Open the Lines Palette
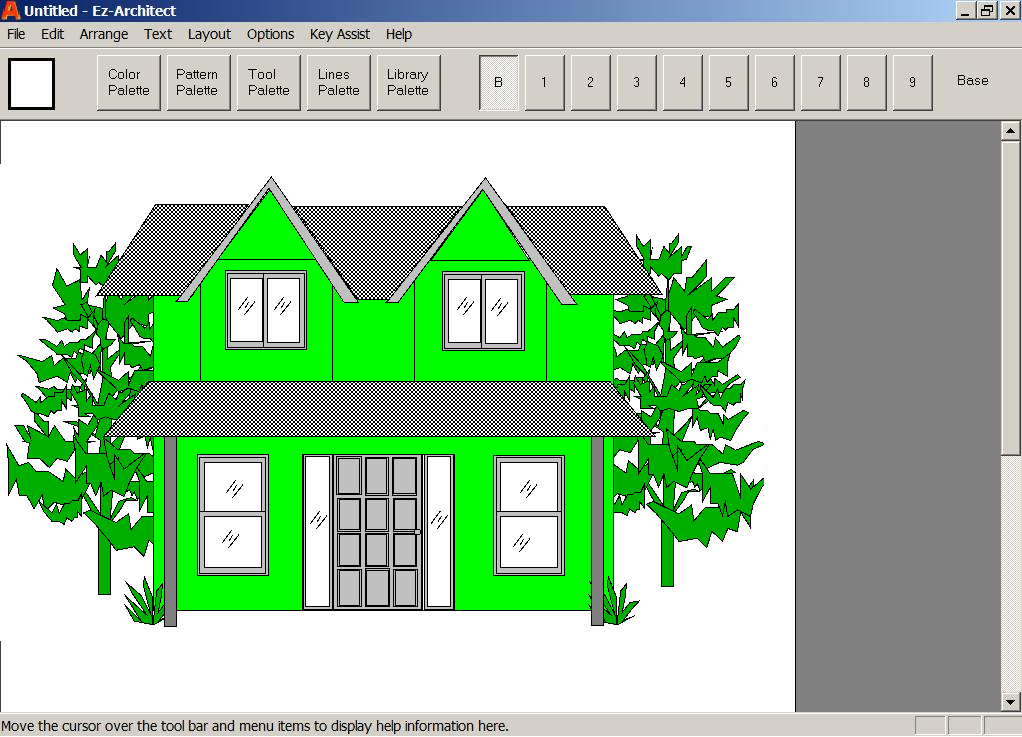The image size is (1022, 737). click(x=338, y=82)
